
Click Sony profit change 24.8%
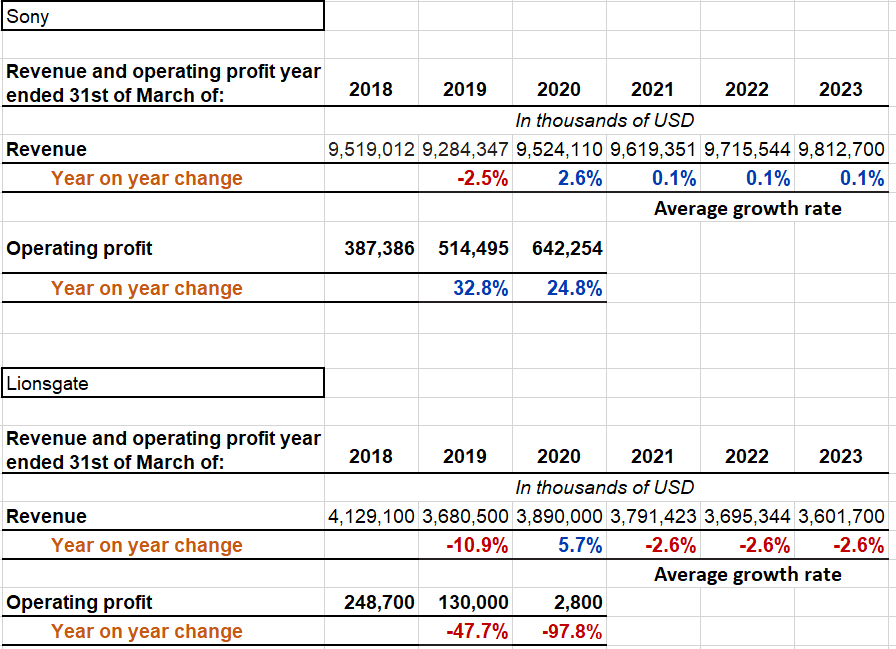(574, 288)
